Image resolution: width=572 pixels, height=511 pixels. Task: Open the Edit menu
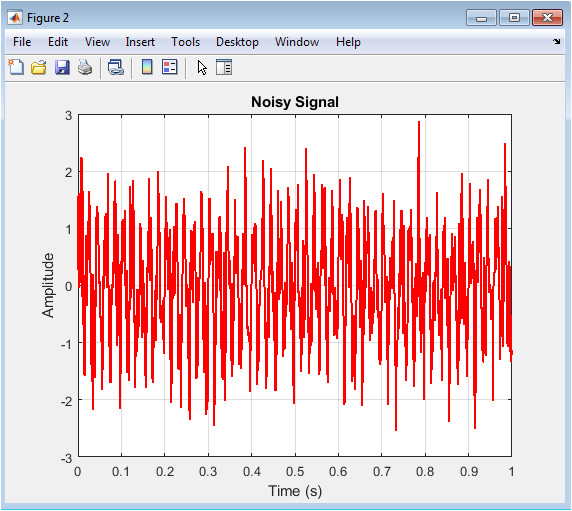tap(58, 42)
